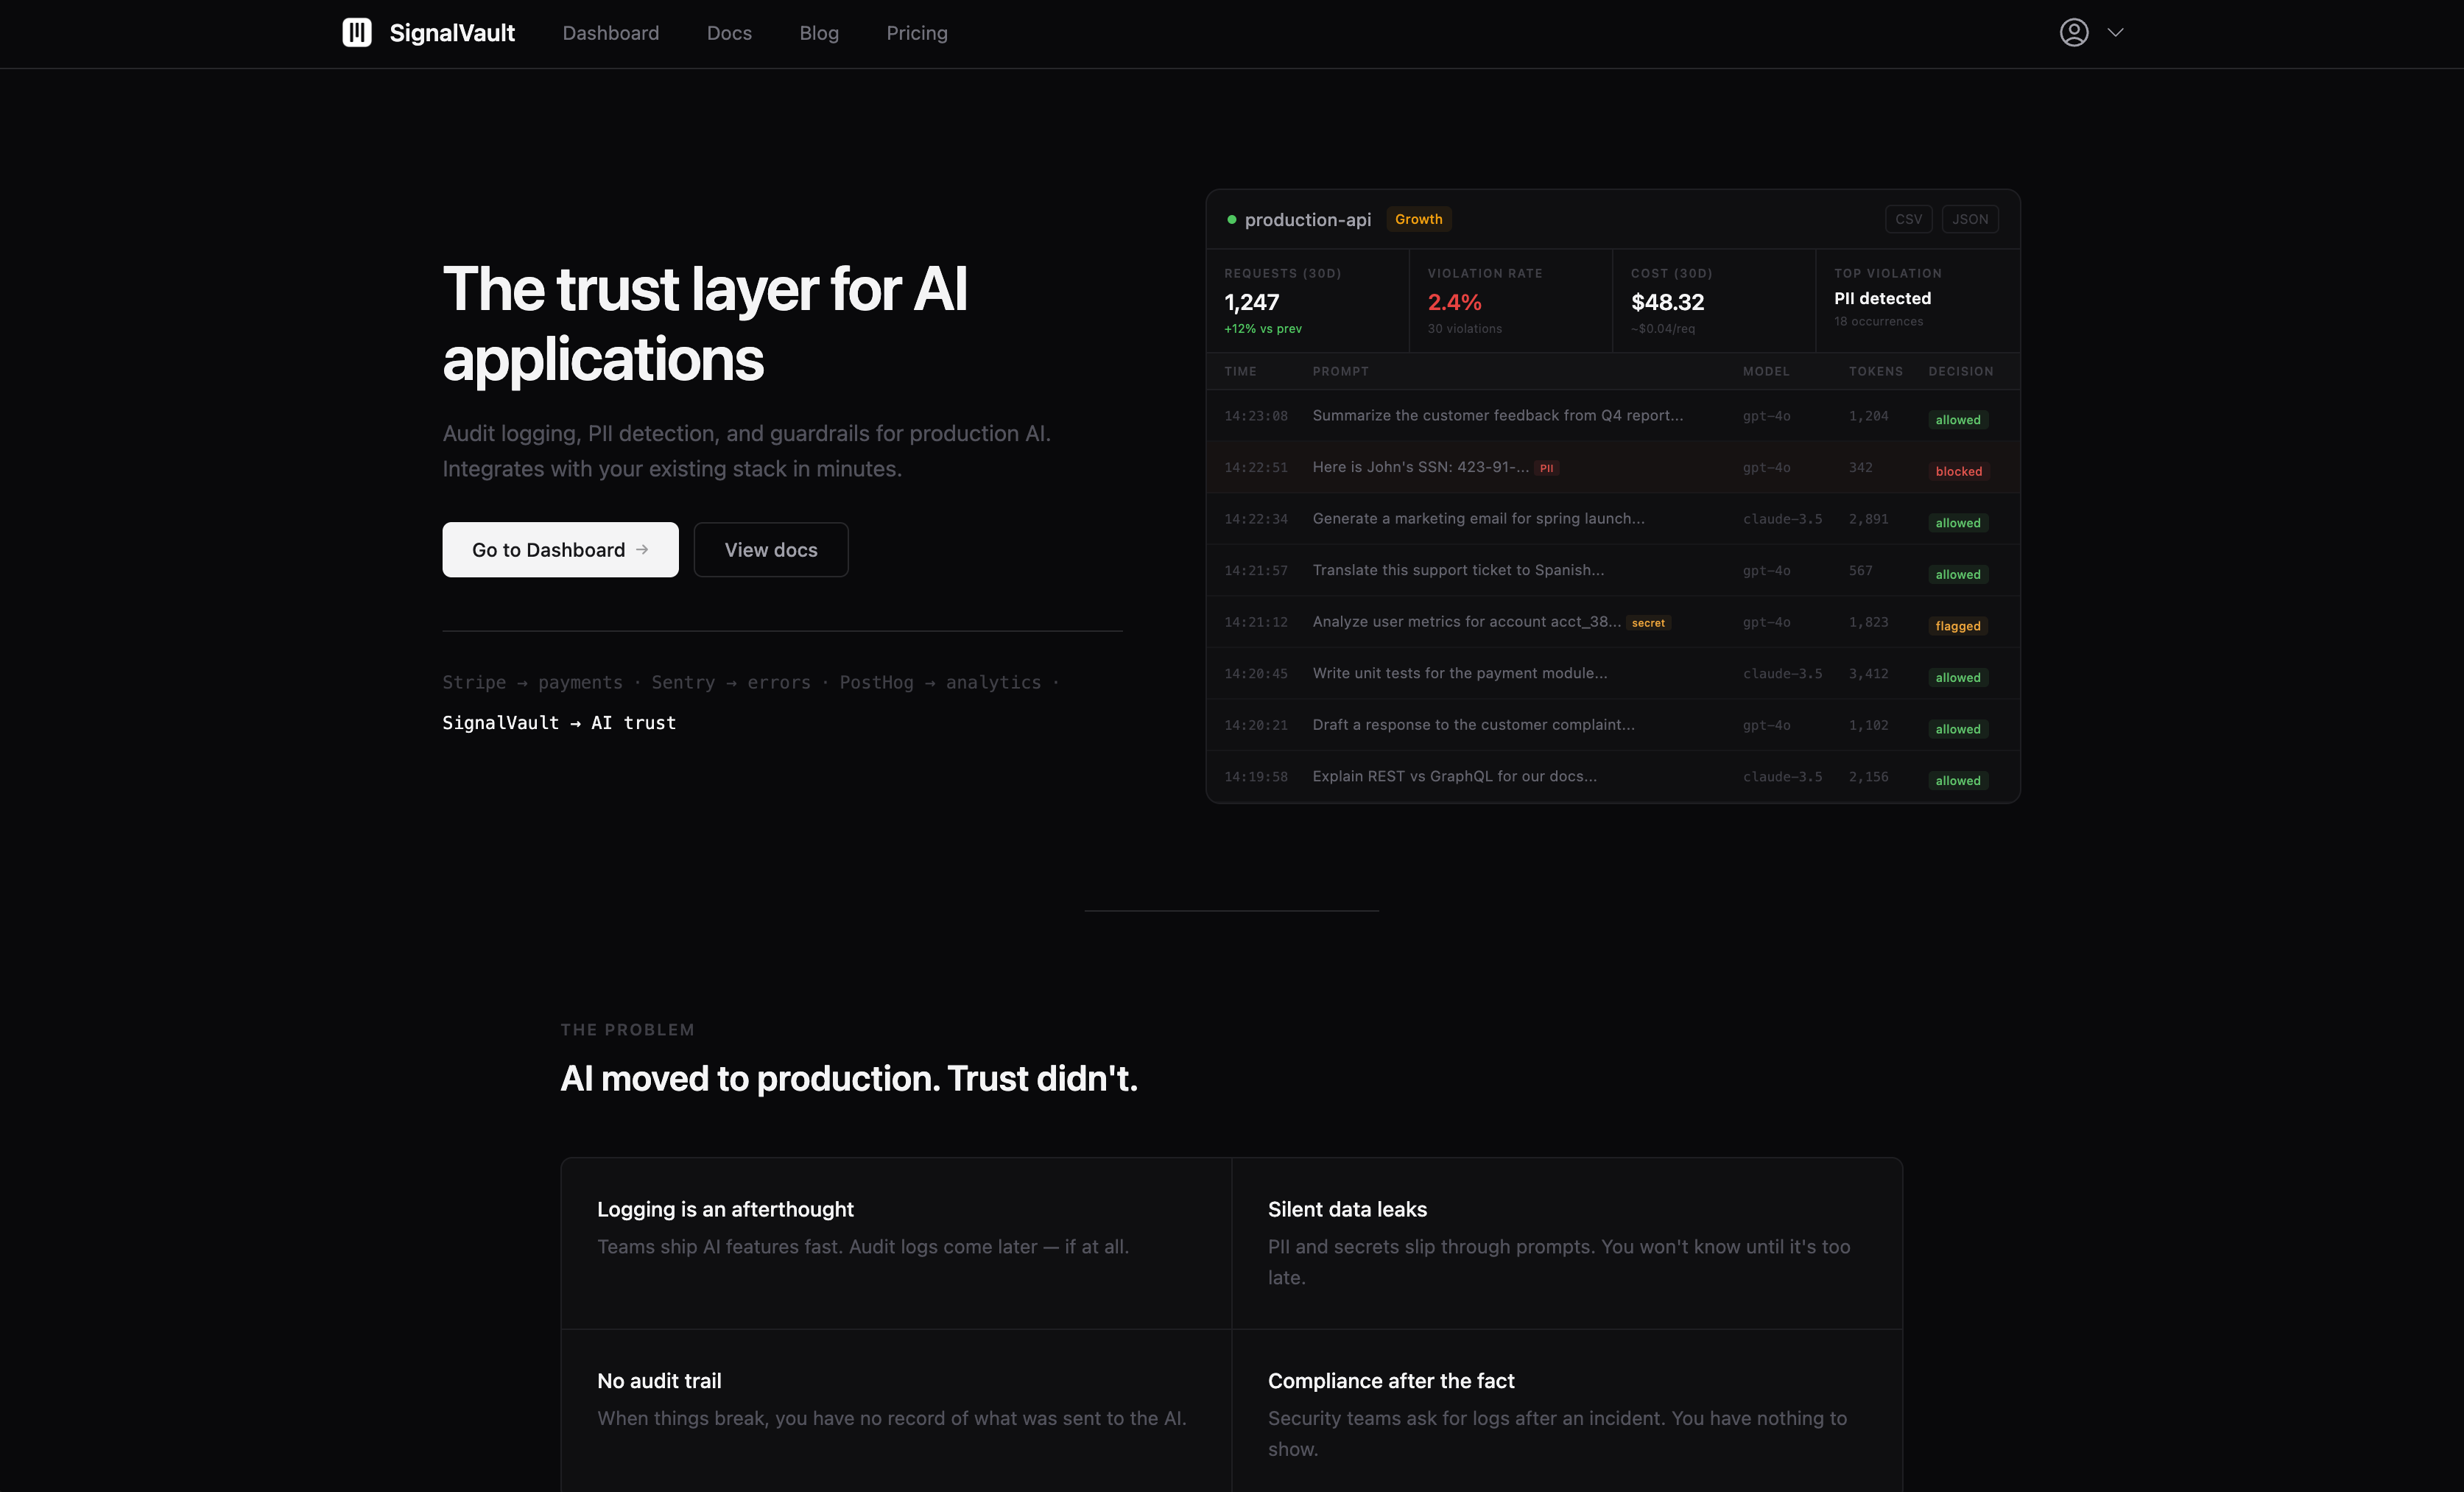Click the PII badge on the blocked prompt
This screenshot has width=2464, height=1492.
pos(1546,468)
